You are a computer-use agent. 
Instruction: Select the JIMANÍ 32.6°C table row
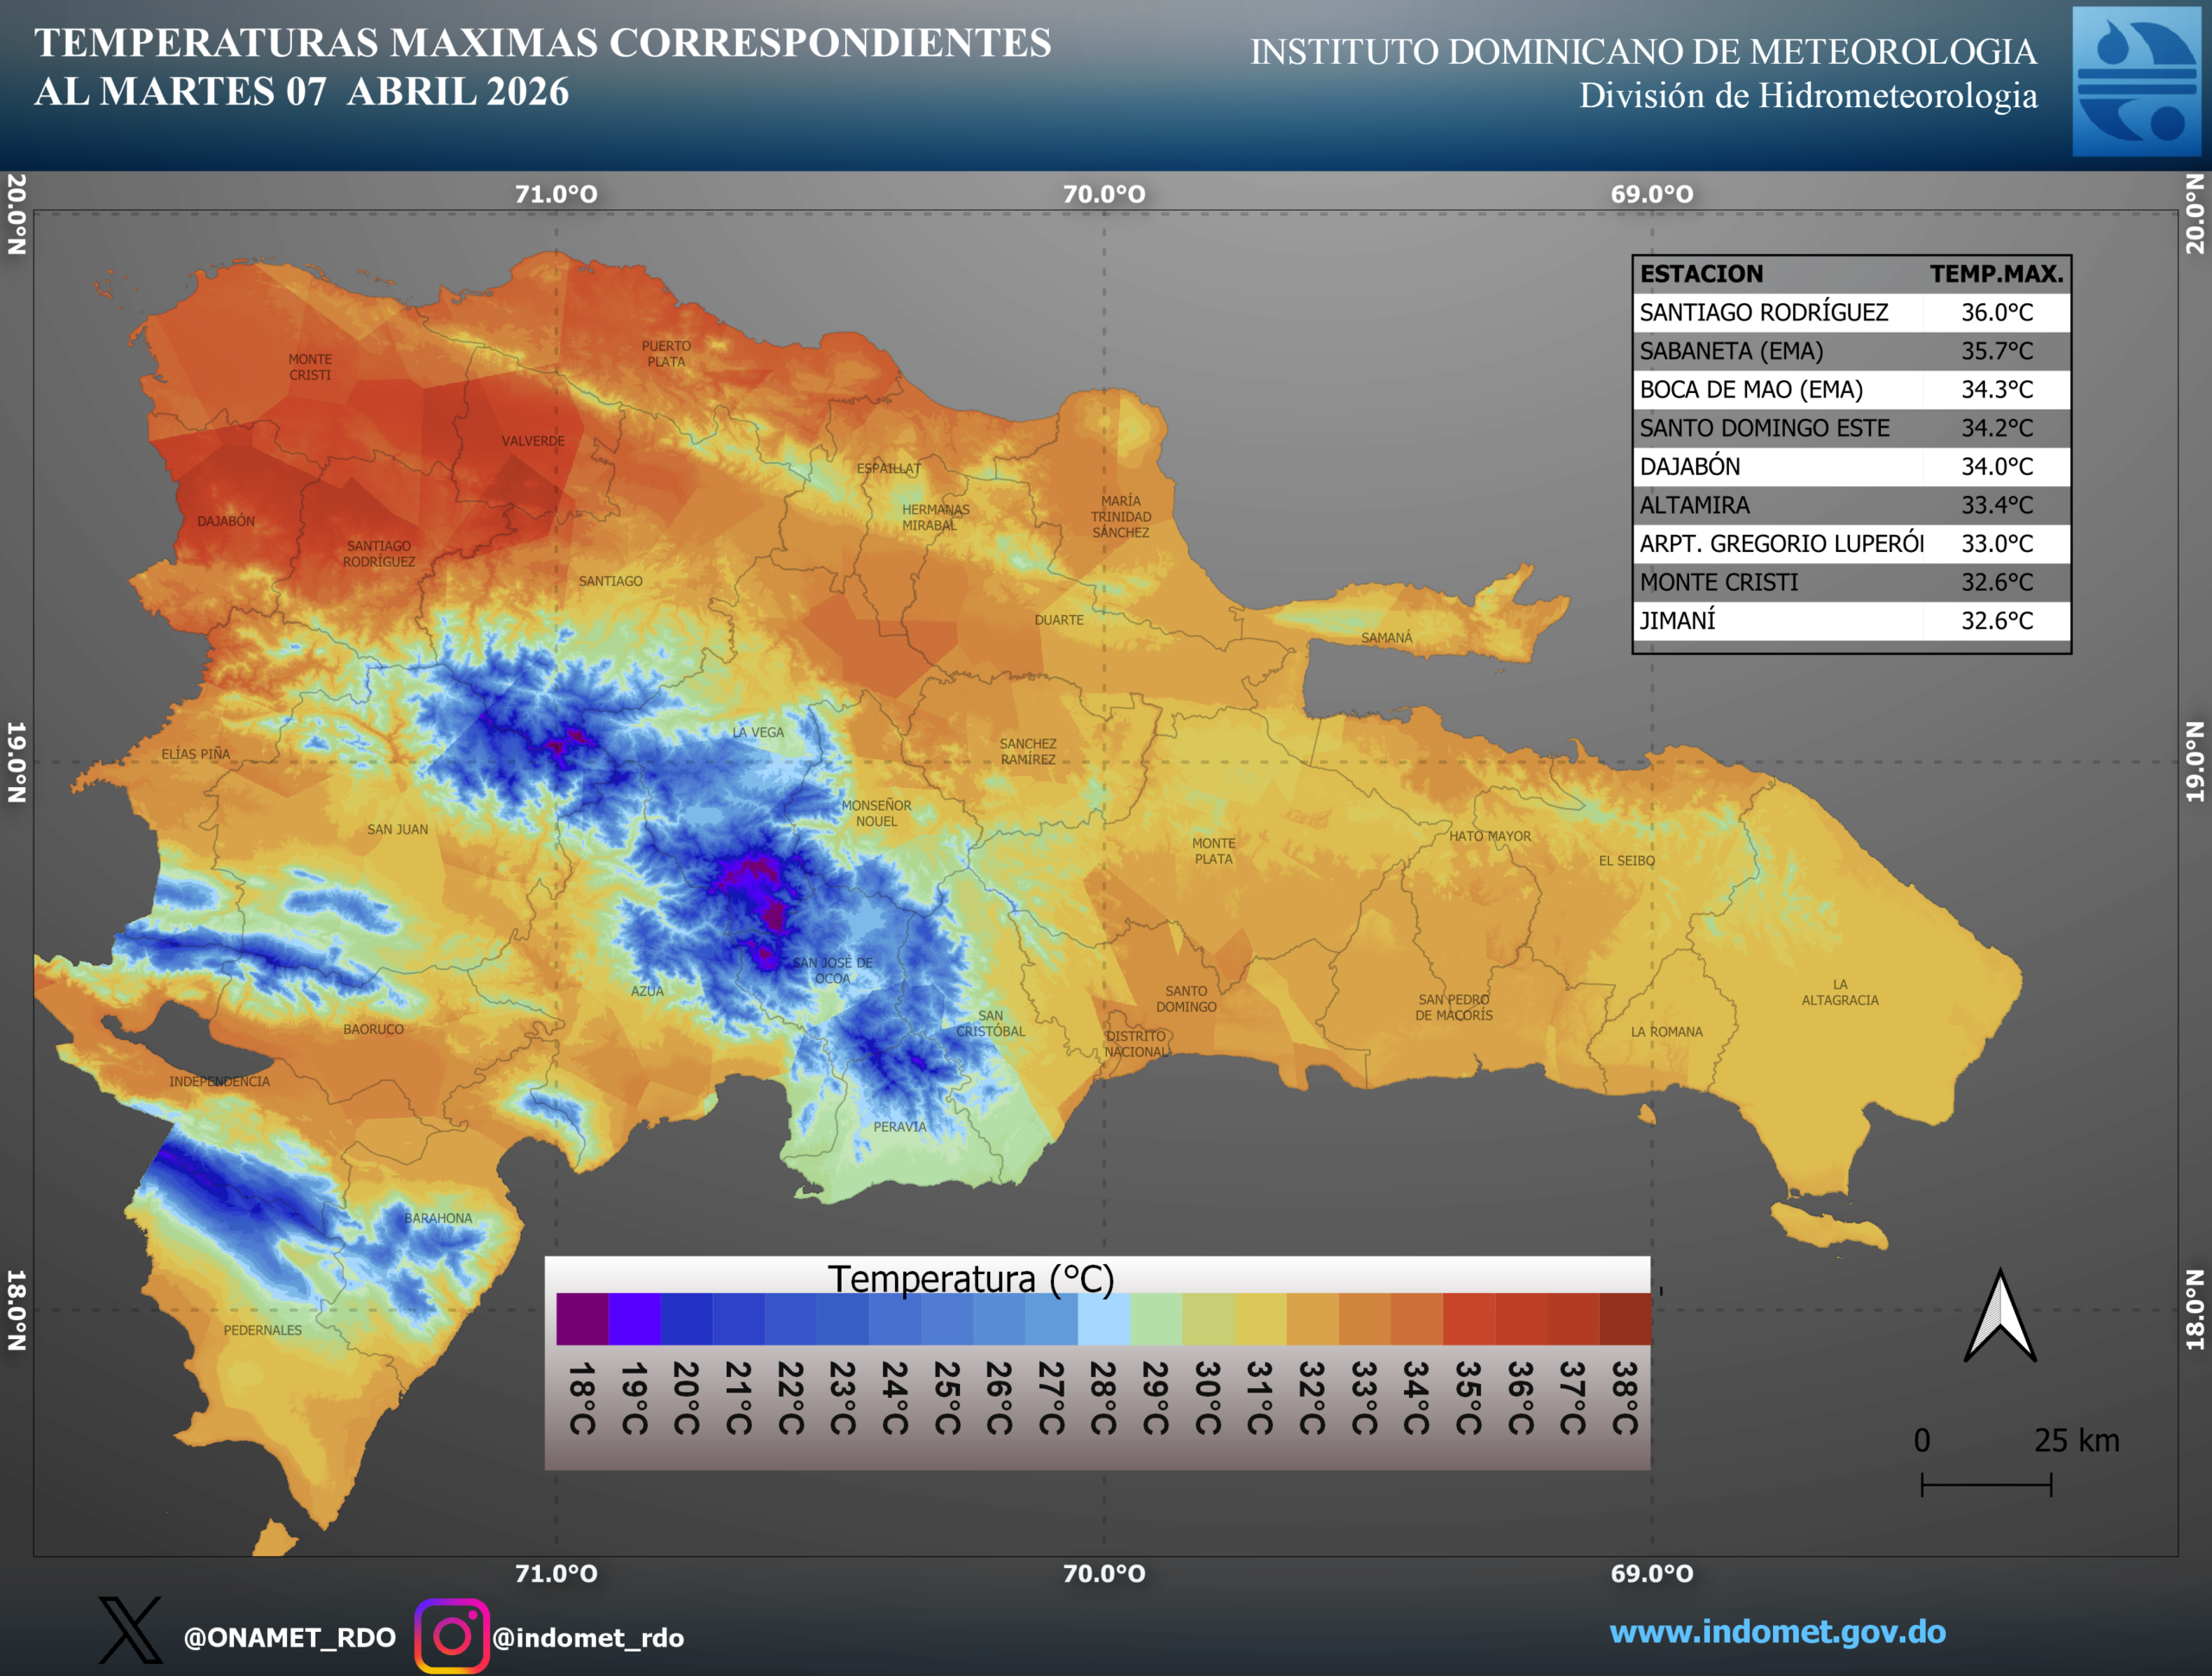pyautogui.click(x=1850, y=621)
